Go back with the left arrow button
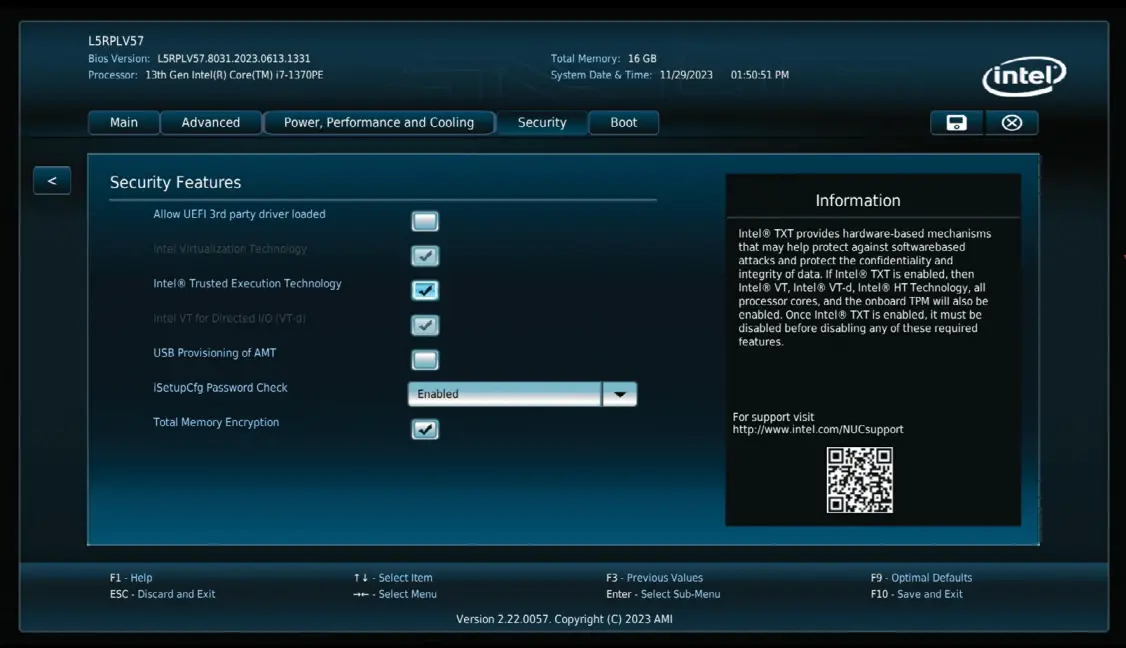 point(52,181)
